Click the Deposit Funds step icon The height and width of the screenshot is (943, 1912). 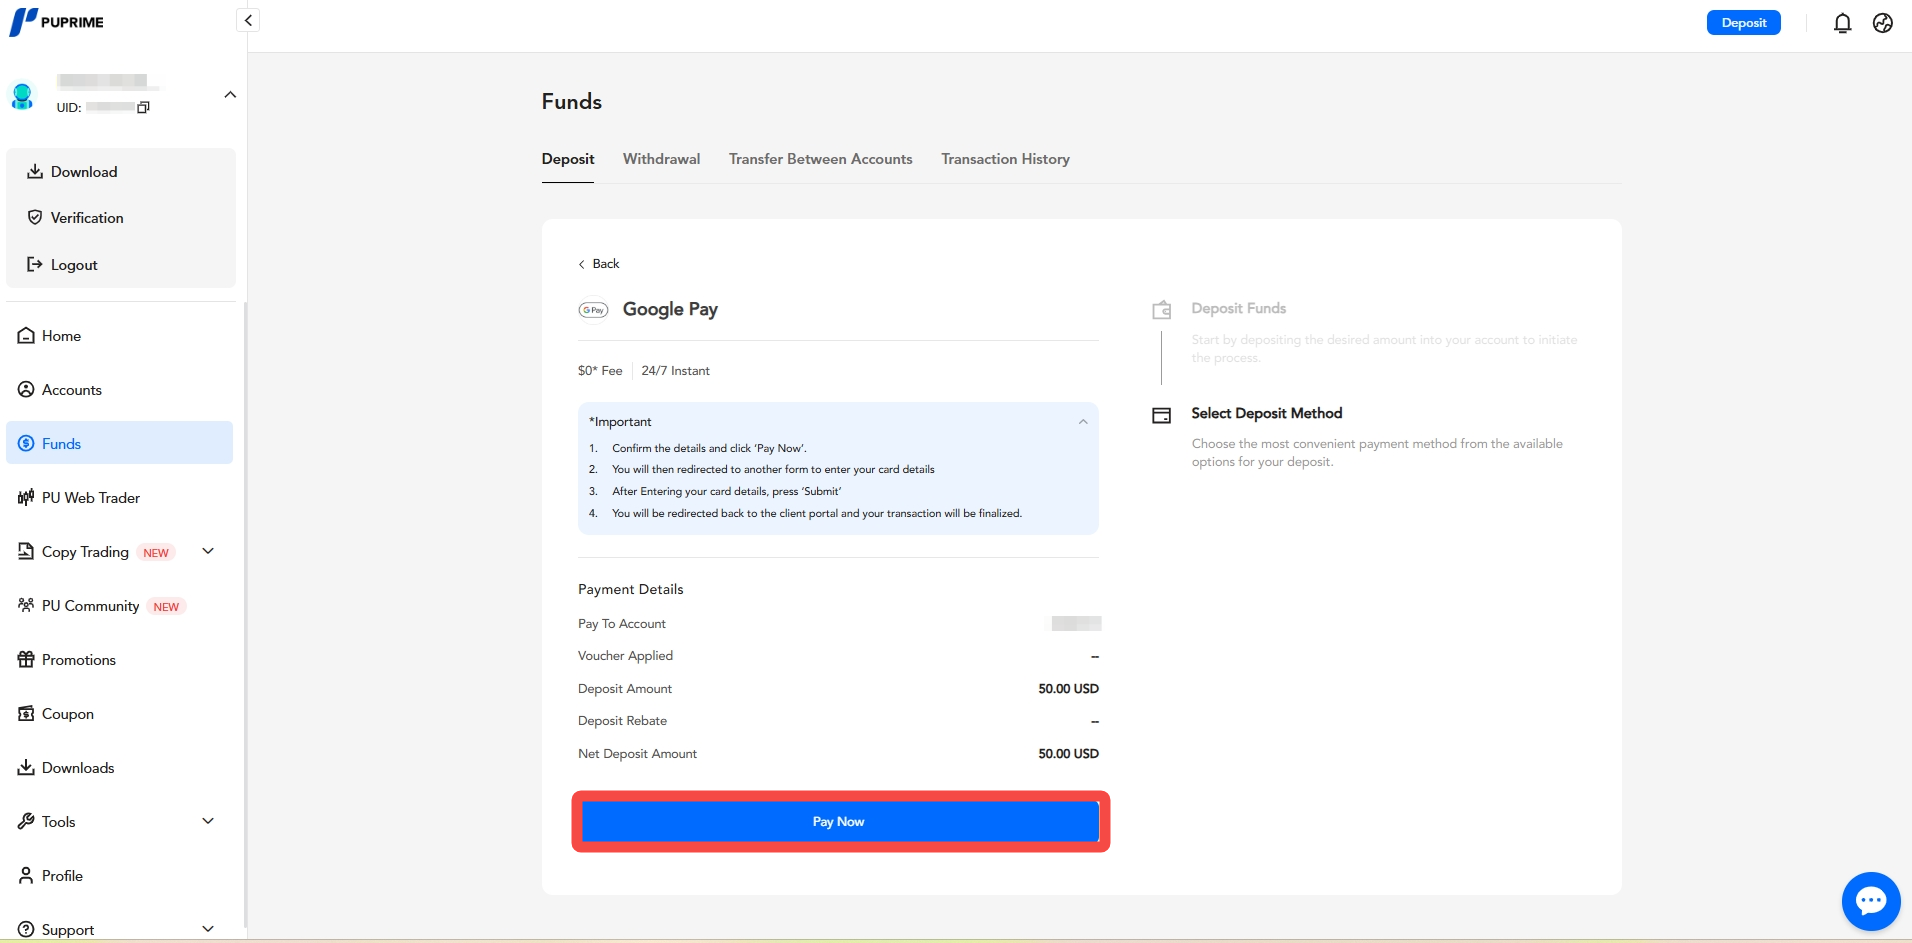(x=1161, y=310)
